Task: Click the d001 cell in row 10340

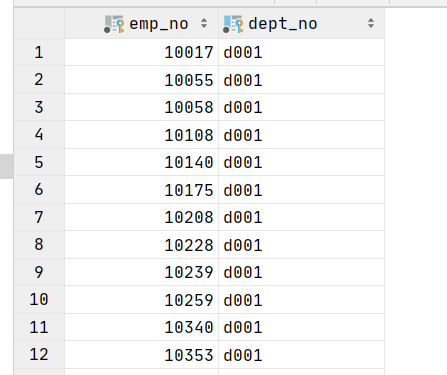Action: point(302,327)
